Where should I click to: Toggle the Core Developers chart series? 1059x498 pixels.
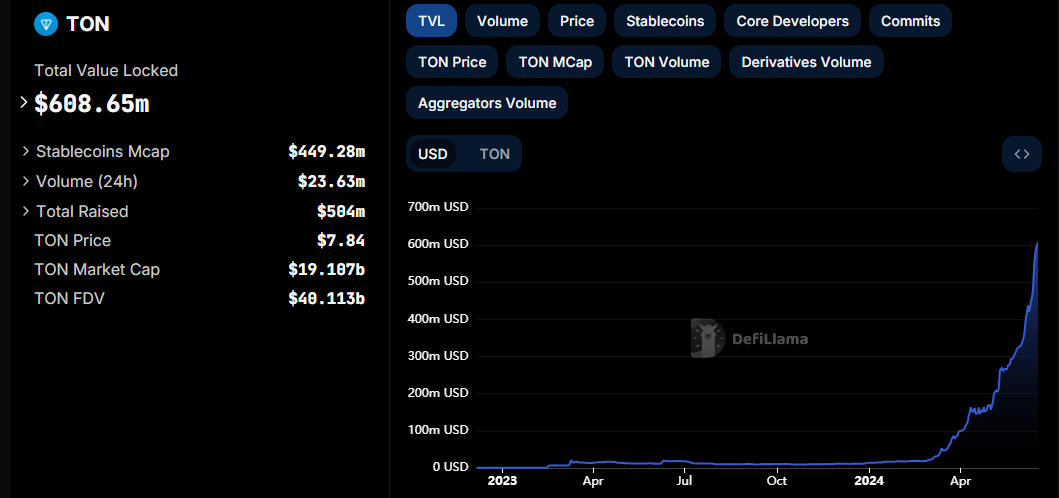coord(792,21)
